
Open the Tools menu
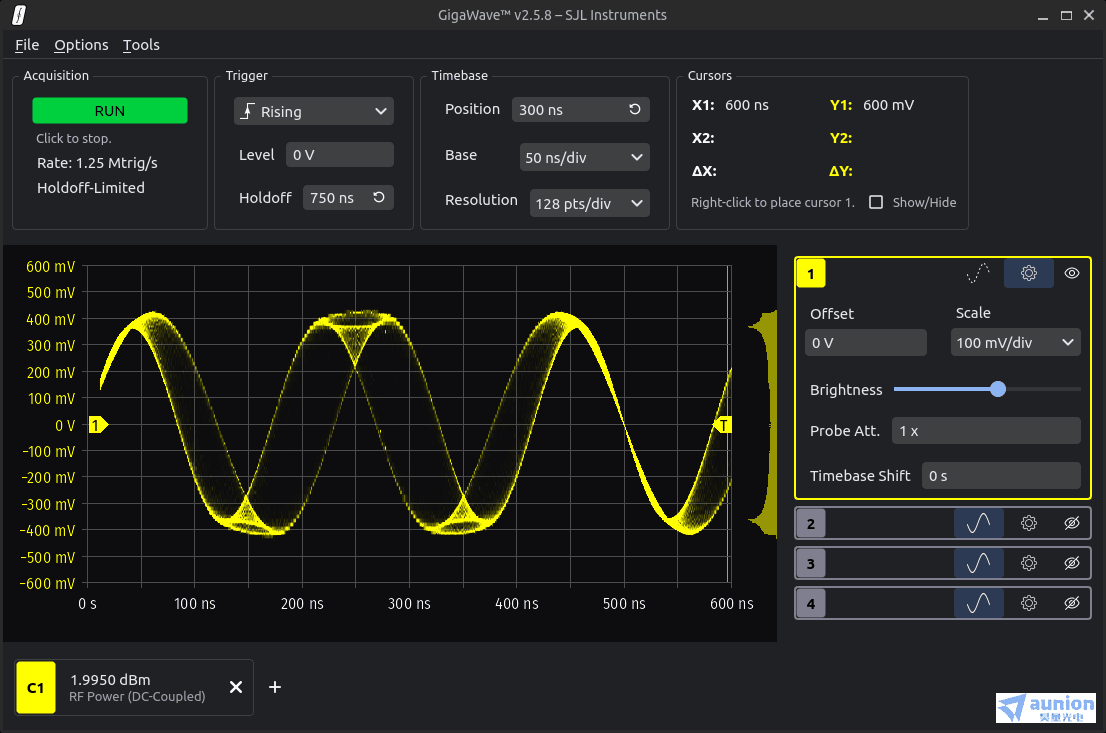tap(141, 45)
